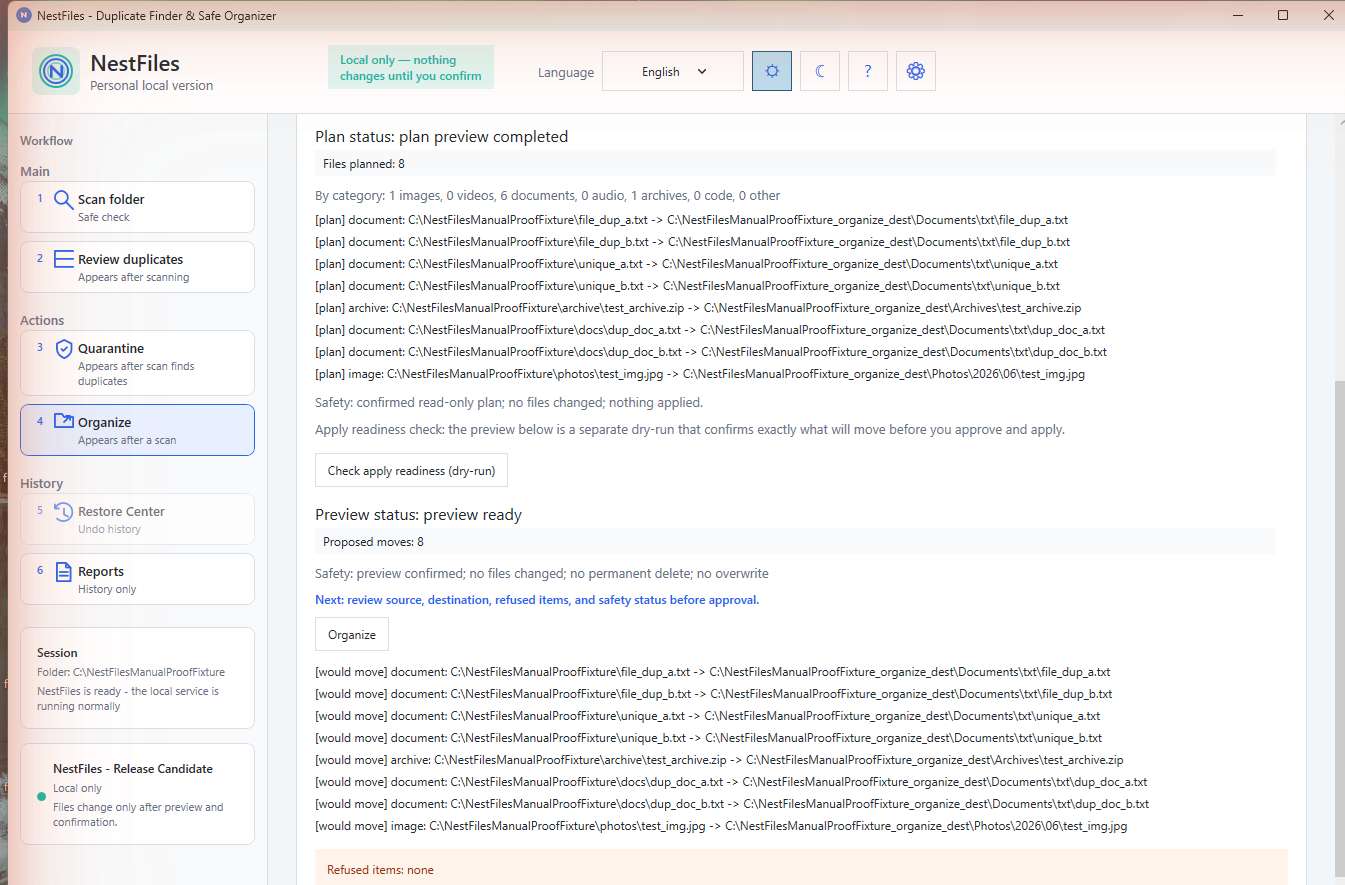Click the NestFiles logo in the header

[x=56, y=71]
